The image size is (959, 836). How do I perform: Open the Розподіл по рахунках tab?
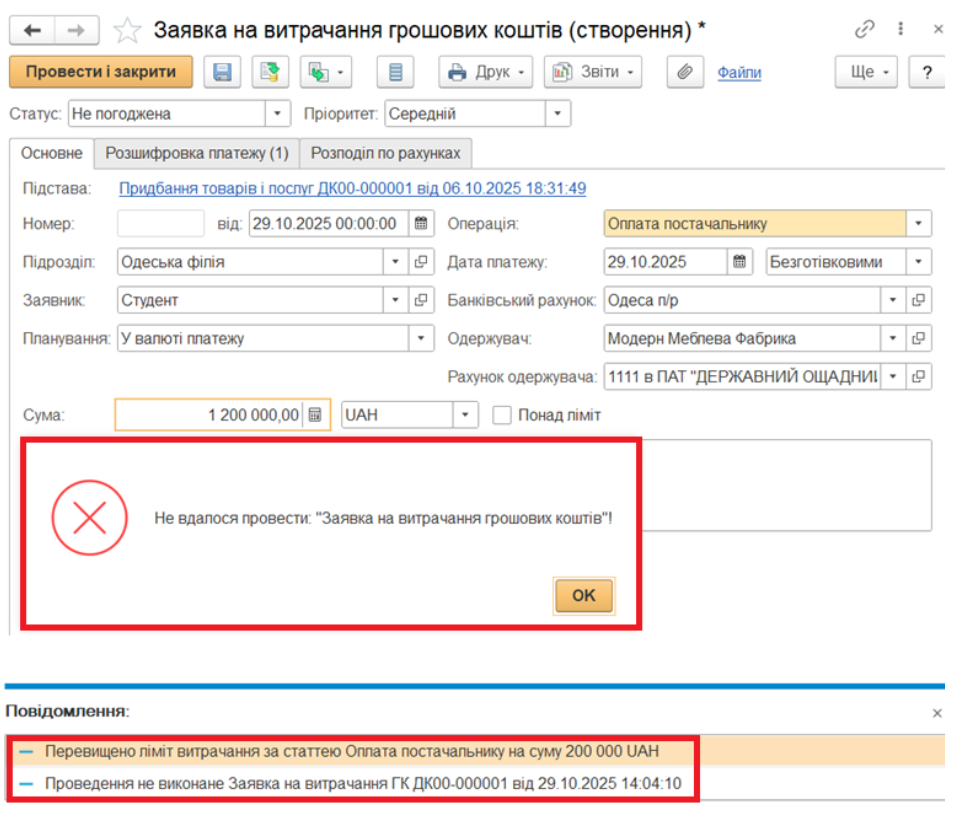385,154
